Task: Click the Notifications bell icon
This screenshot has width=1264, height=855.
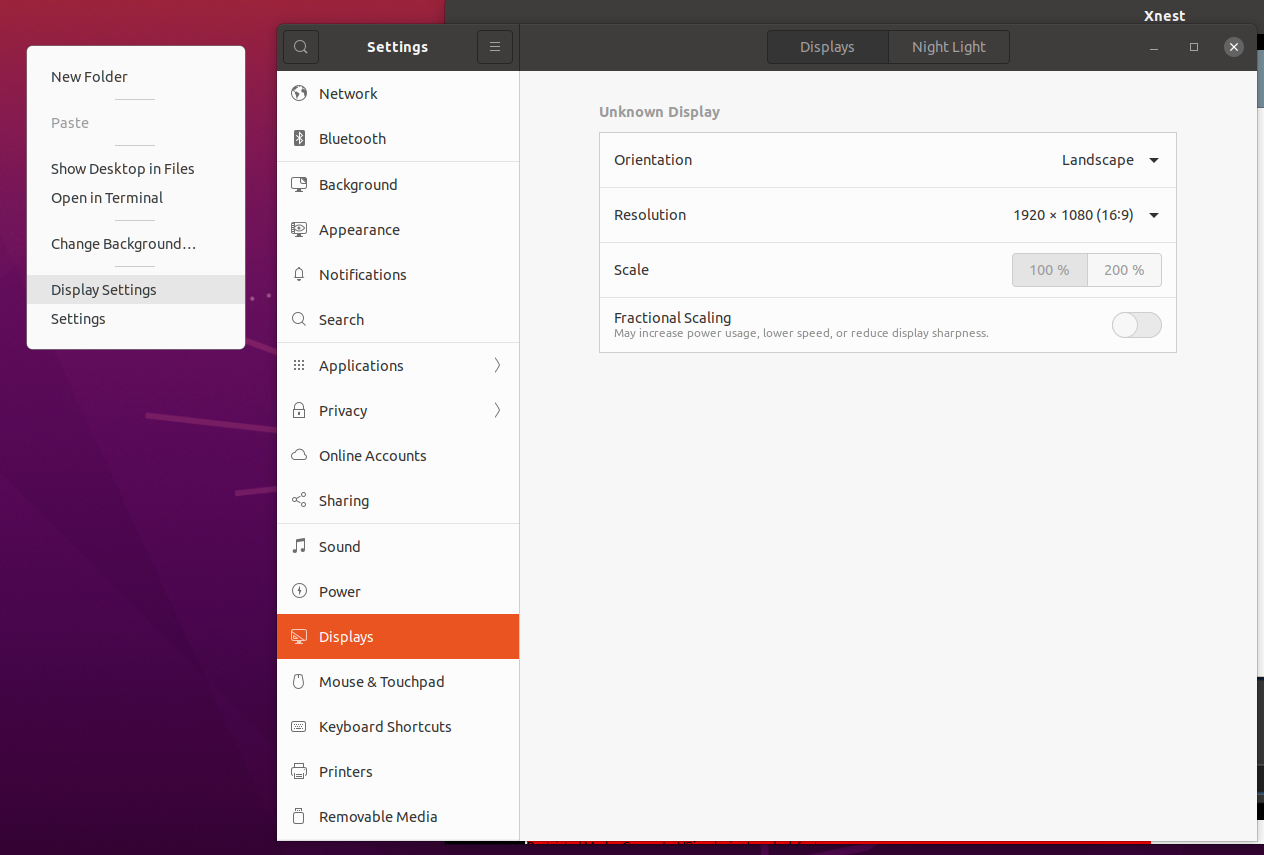Action: [x=299, y=275]
